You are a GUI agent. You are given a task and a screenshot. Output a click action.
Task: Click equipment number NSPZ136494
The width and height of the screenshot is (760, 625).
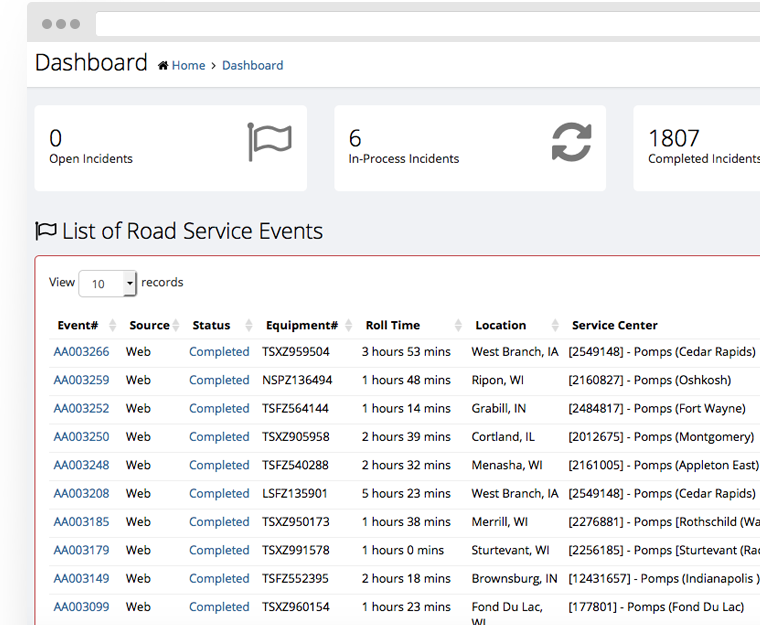pyautogui.click(x=297, y=380)
